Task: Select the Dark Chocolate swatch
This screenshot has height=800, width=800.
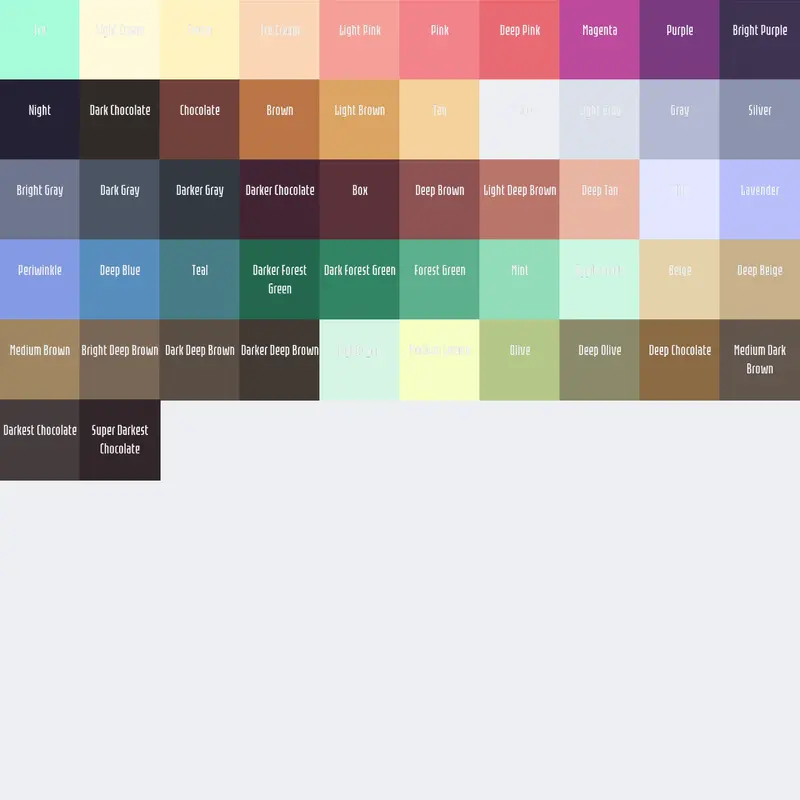Action: click(x=120, y=119)
